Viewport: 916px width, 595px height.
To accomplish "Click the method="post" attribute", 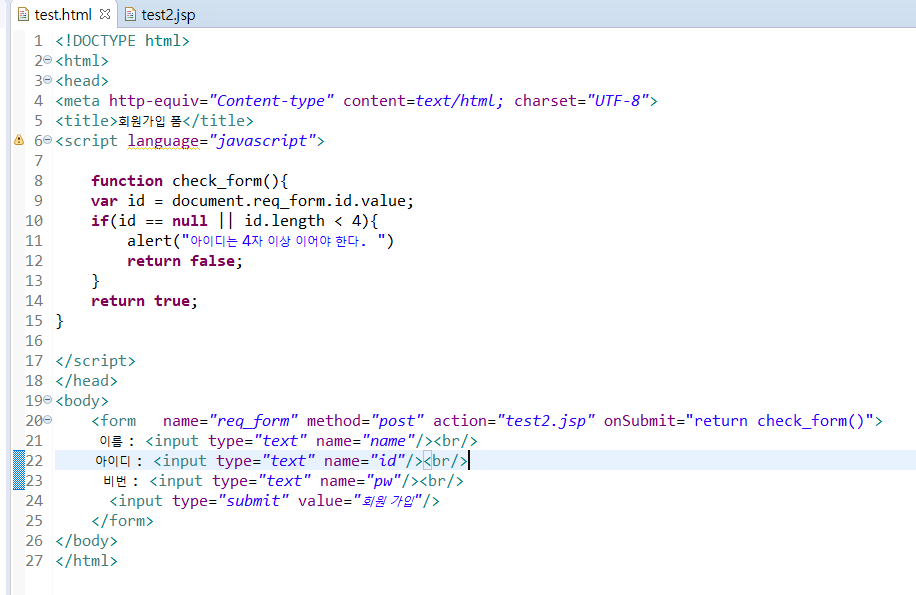I will point(365,421).
